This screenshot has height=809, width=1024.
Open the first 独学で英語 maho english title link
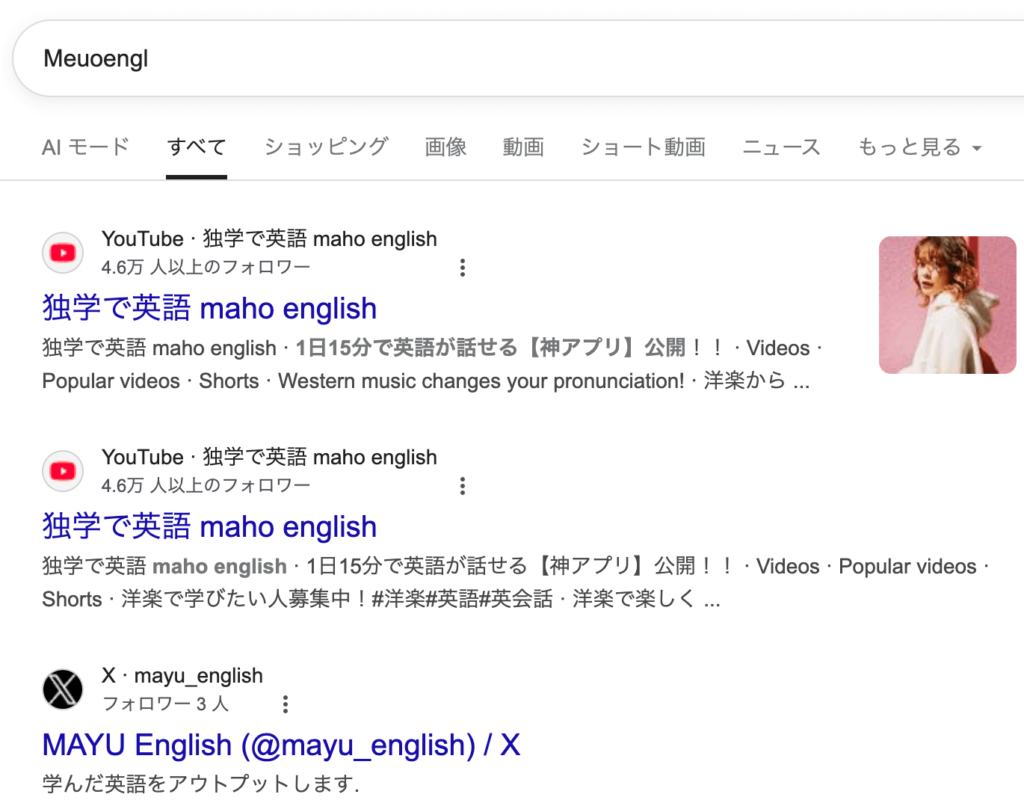point(209,308)
